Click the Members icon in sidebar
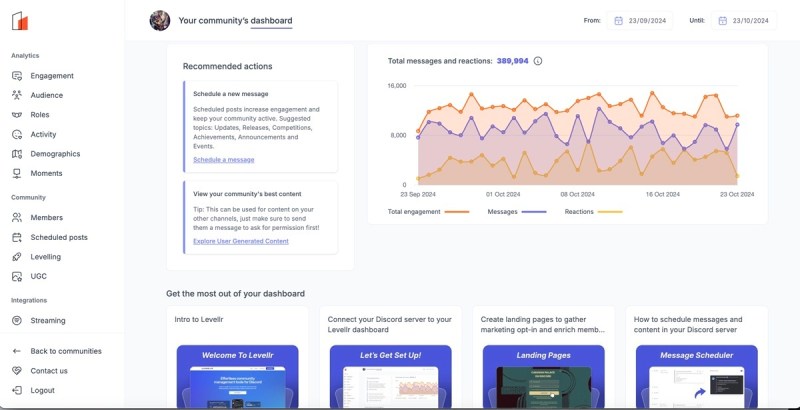This screenshot has height=410, width=800. [x=17, y=218]
